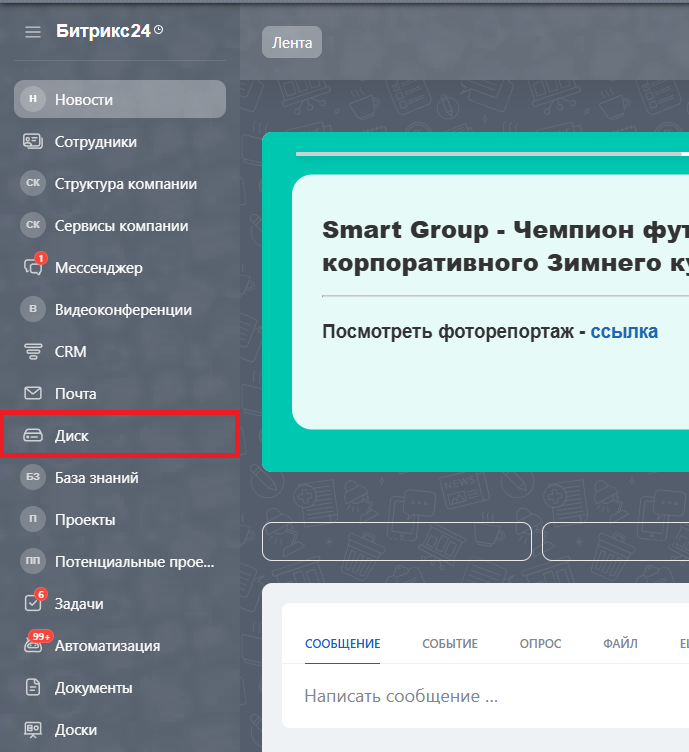The height and width of the screenshot is (752, 689).
Task: Open Структура компании menu item
Action: click(120, 183)
